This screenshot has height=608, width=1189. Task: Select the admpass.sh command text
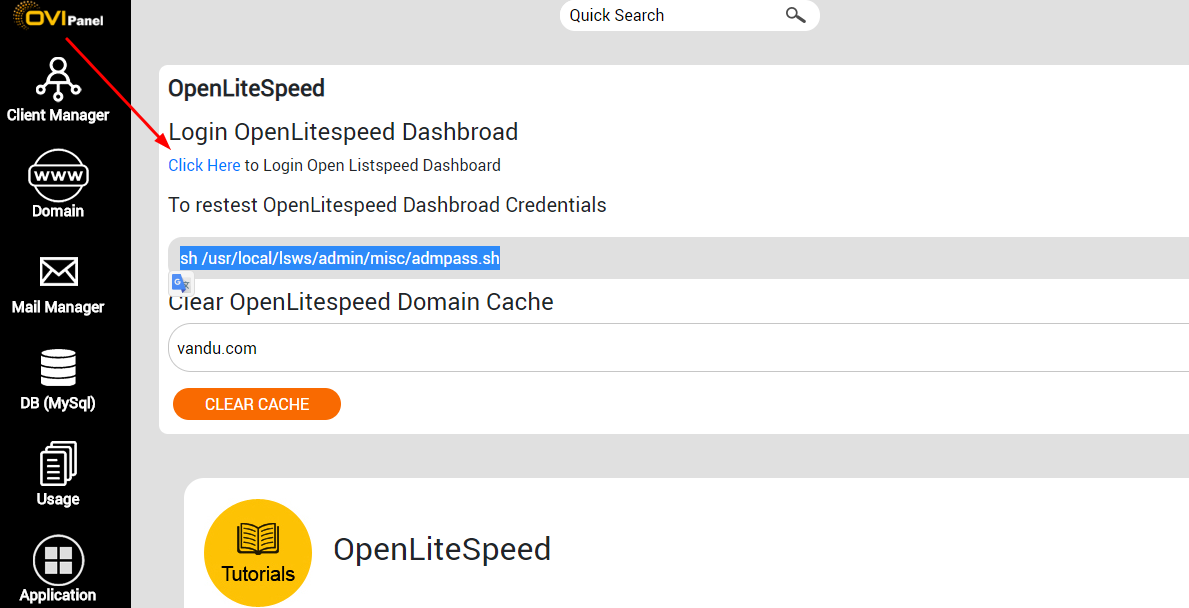point(340,259)
